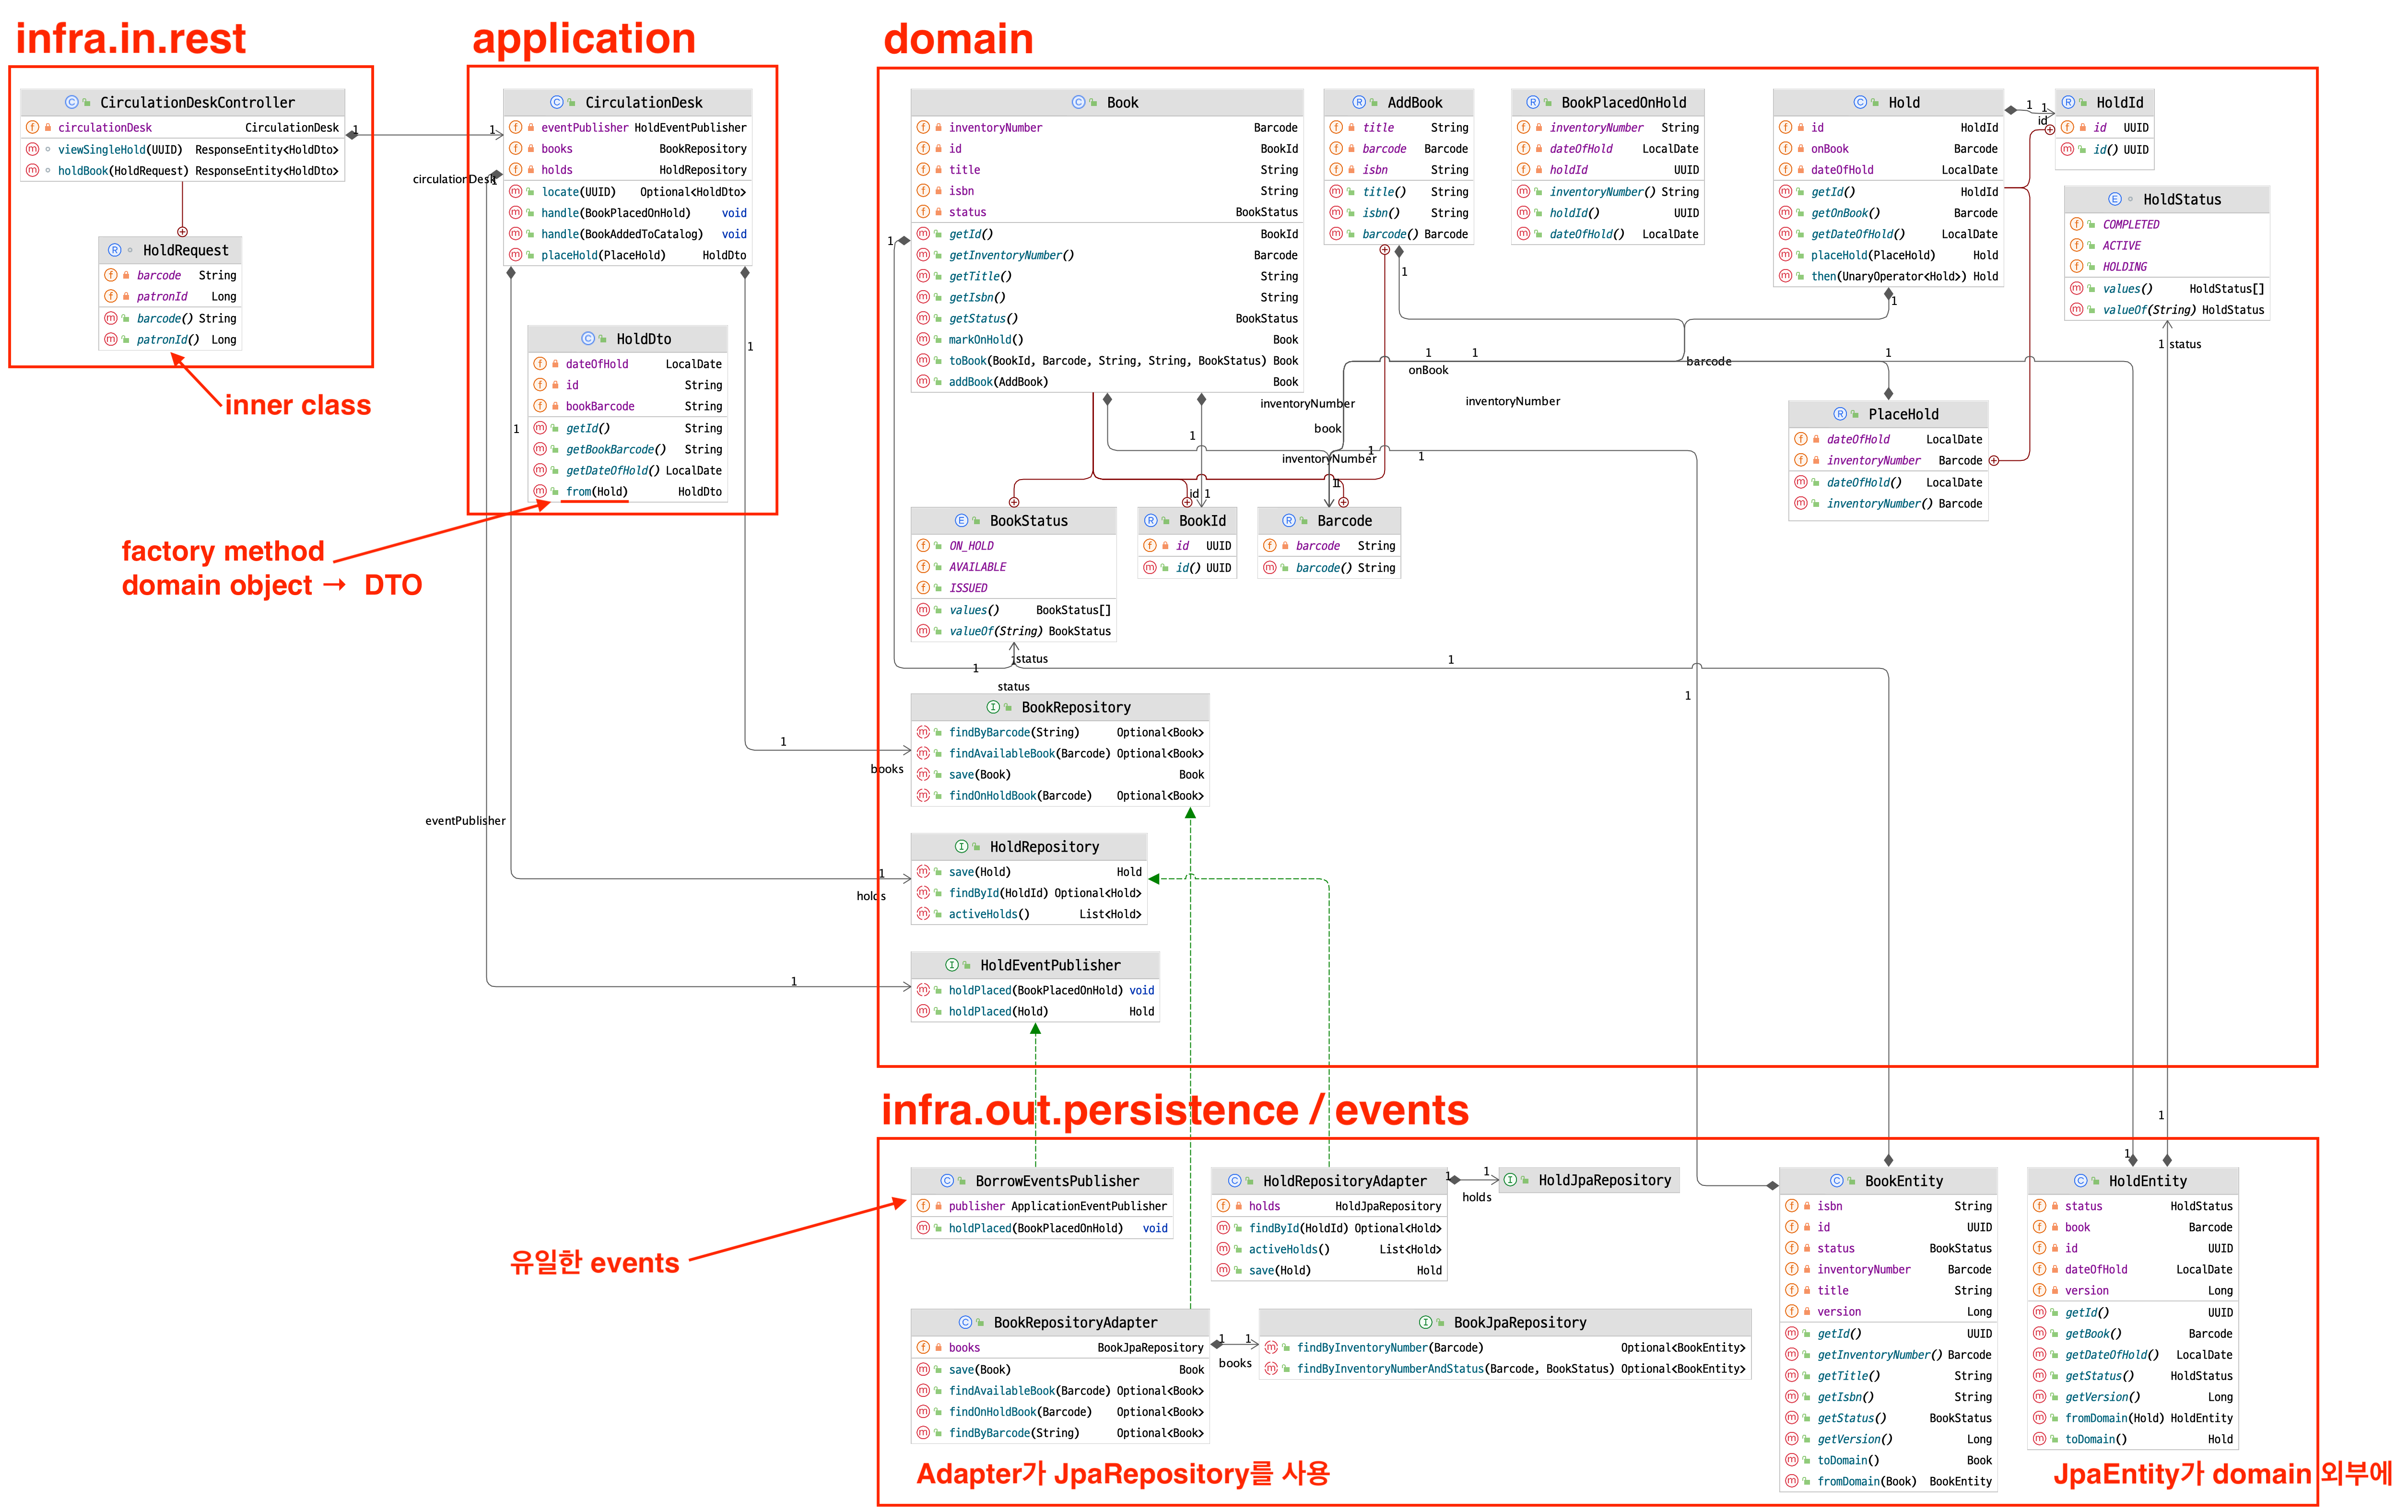Click the class icon beside BookRepositoryAdapter

coord(965,1322)
